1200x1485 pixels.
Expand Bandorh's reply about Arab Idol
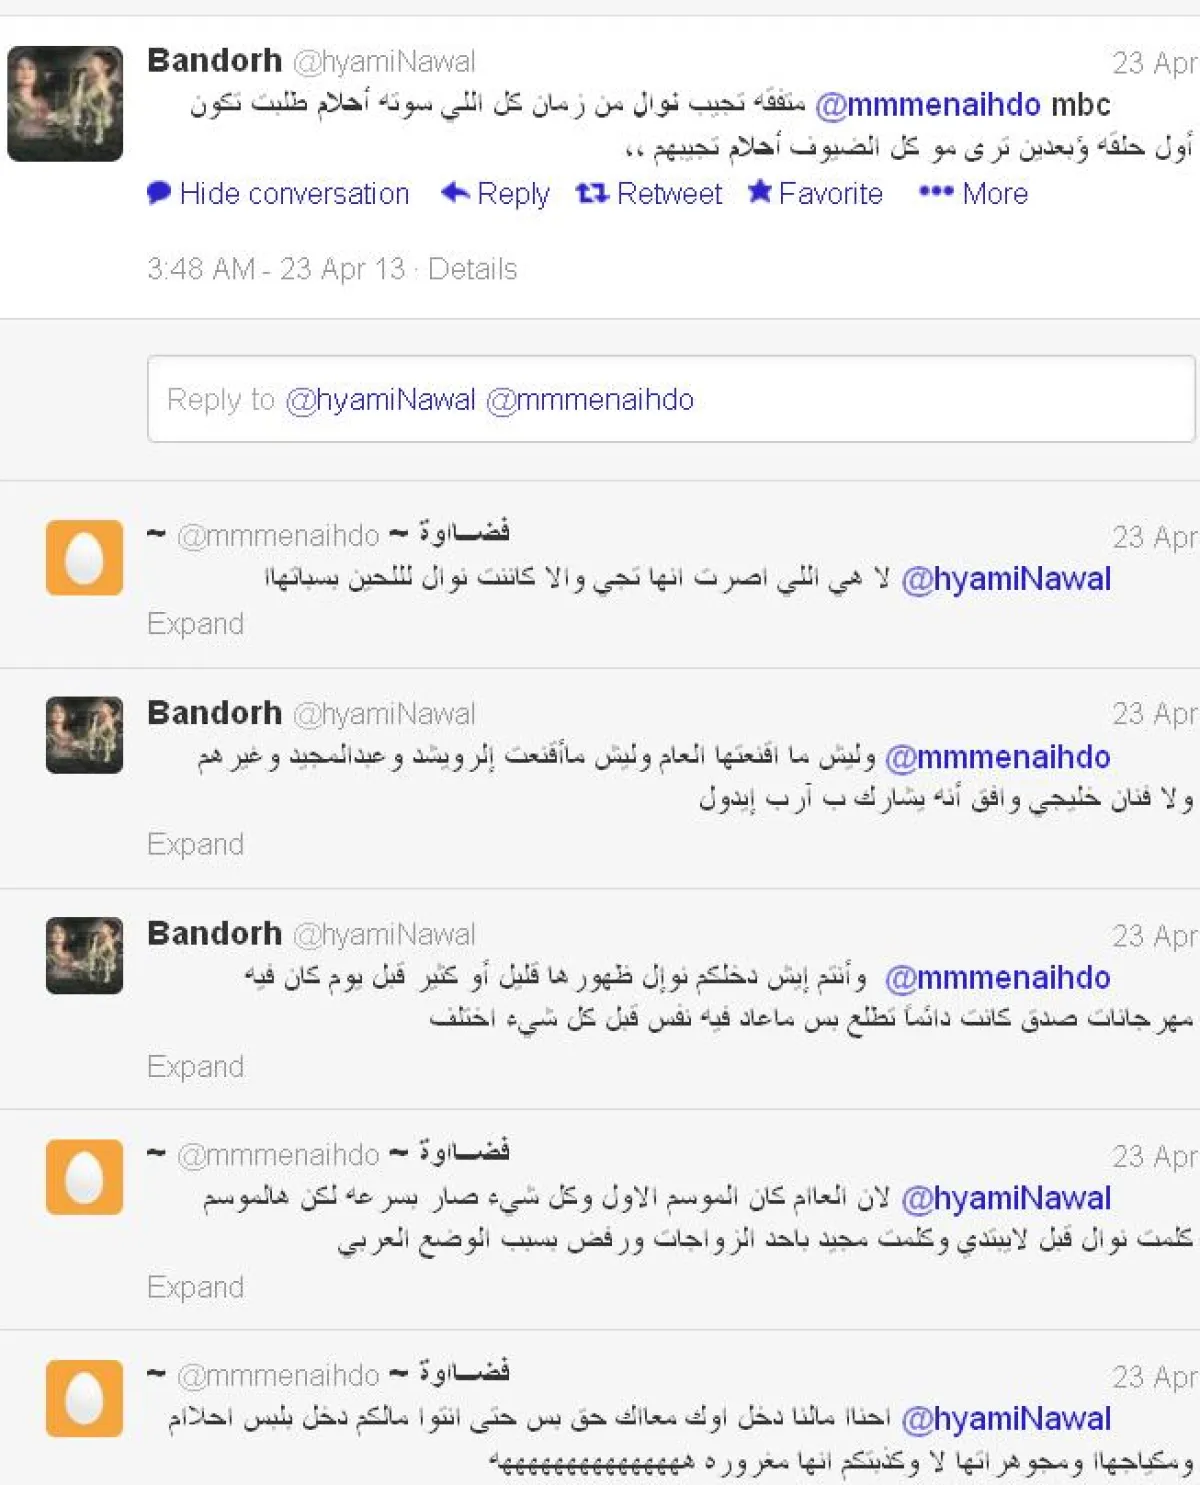(195, 845)
